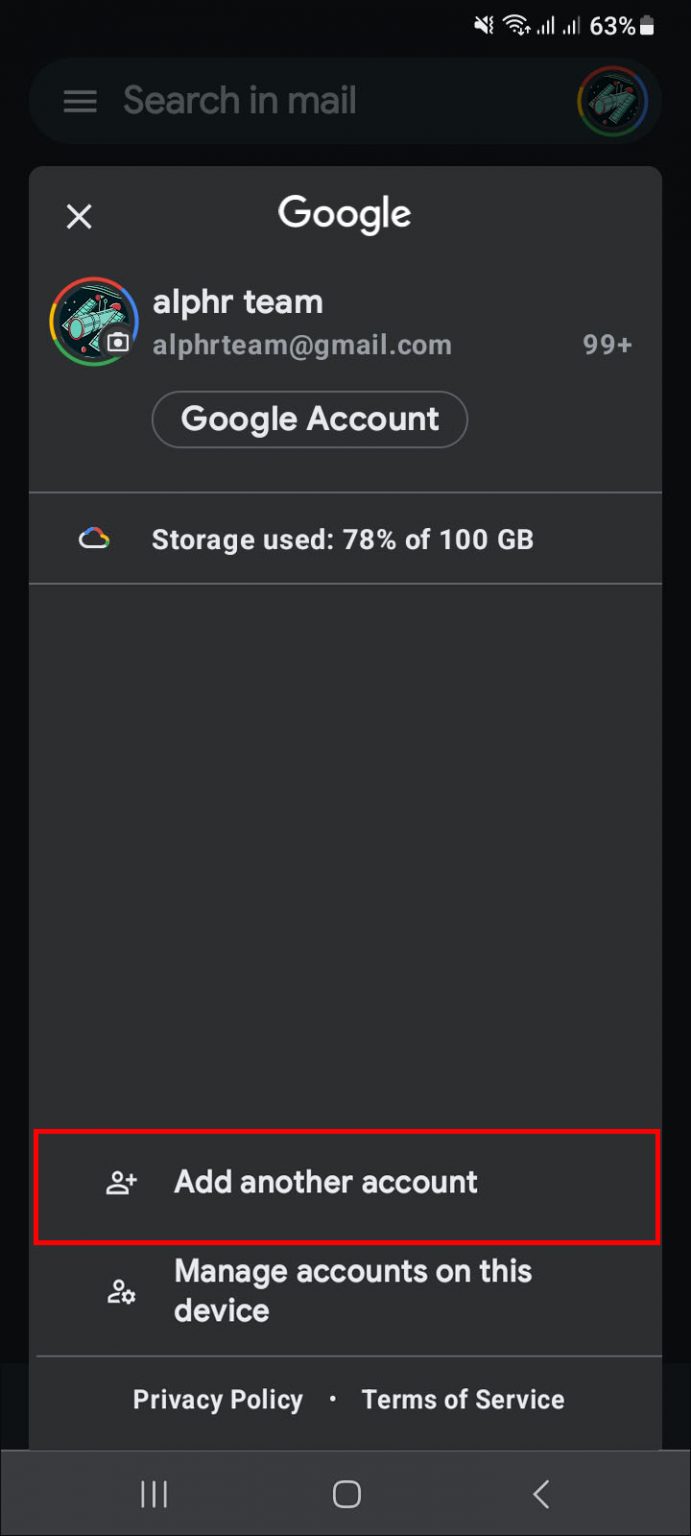The height and width of the screenshot is (1536, 691).
Task: Tap the alphrteam@gmail.com email address
Action: pos(302,345)
